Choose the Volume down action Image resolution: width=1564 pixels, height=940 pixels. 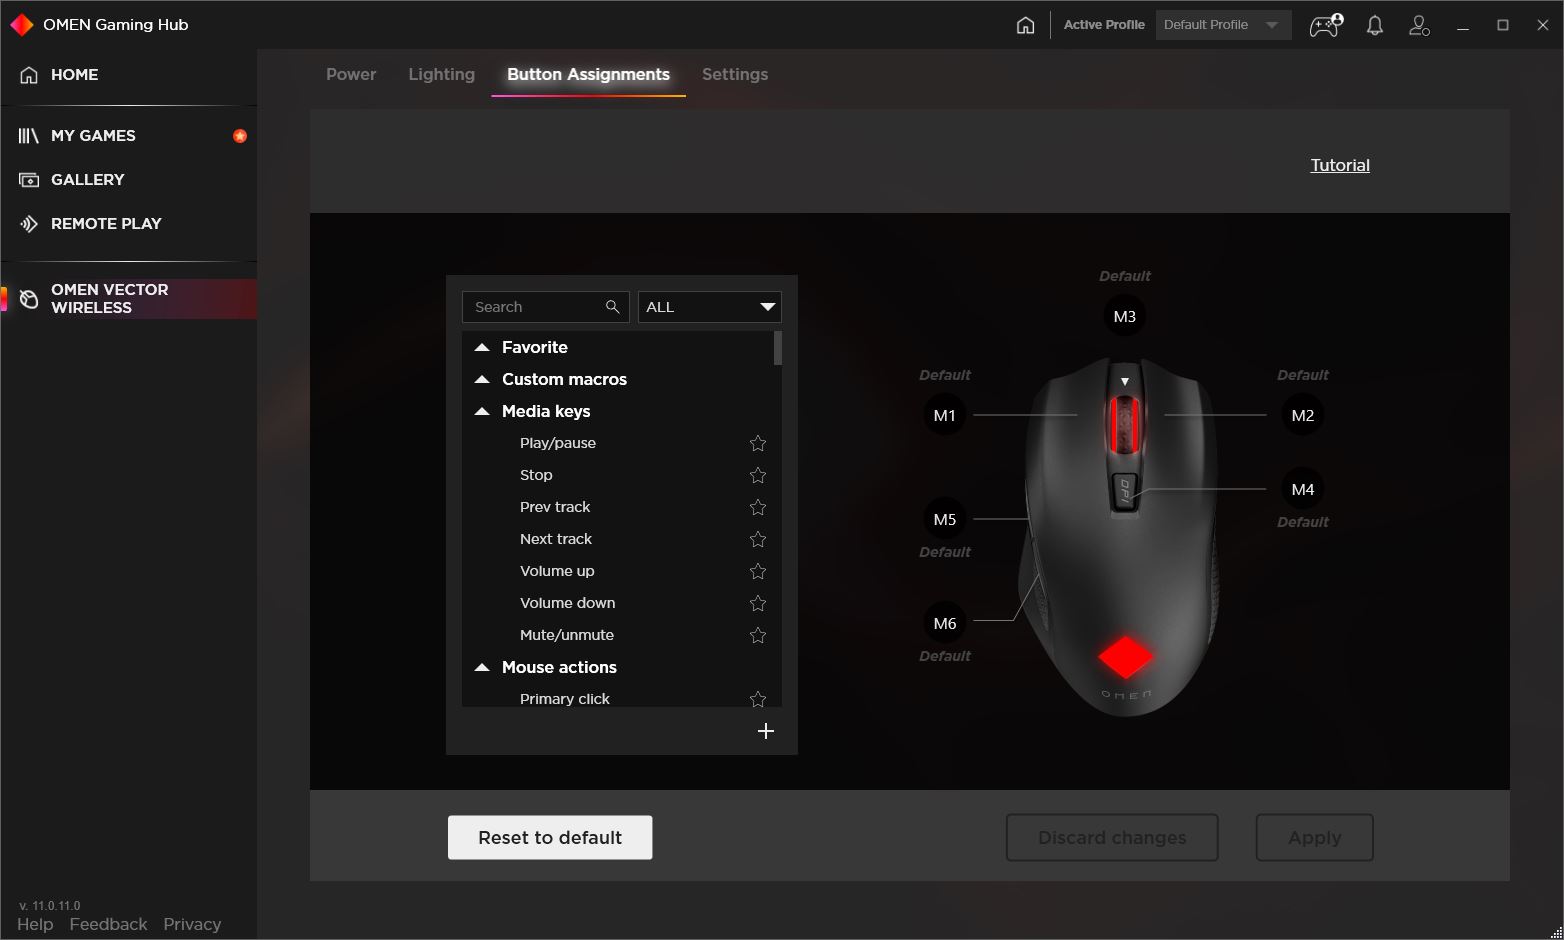[568, 603]
